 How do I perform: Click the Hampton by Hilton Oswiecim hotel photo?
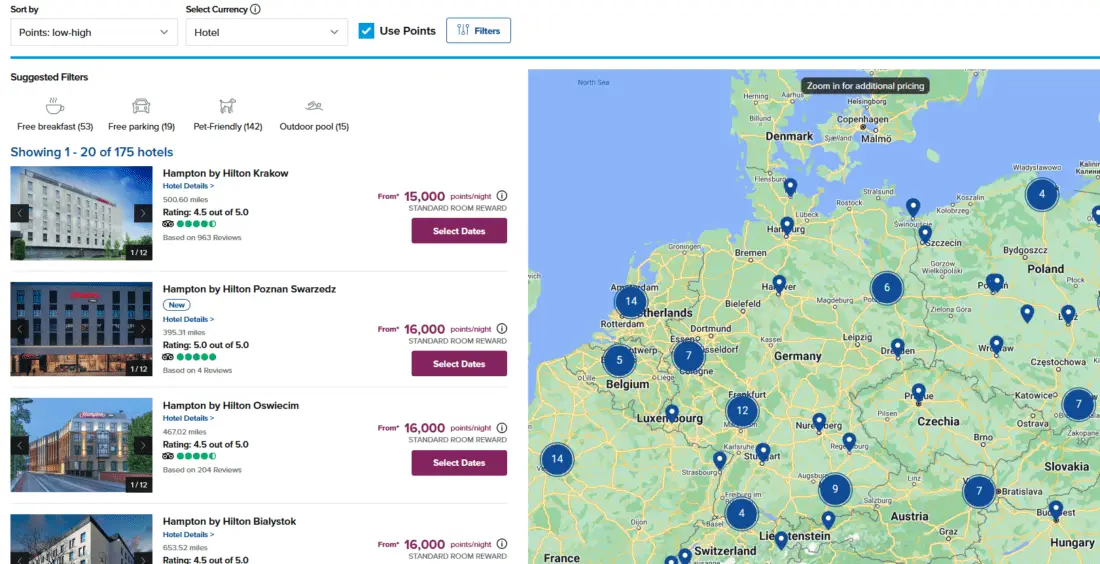[81, 445]
